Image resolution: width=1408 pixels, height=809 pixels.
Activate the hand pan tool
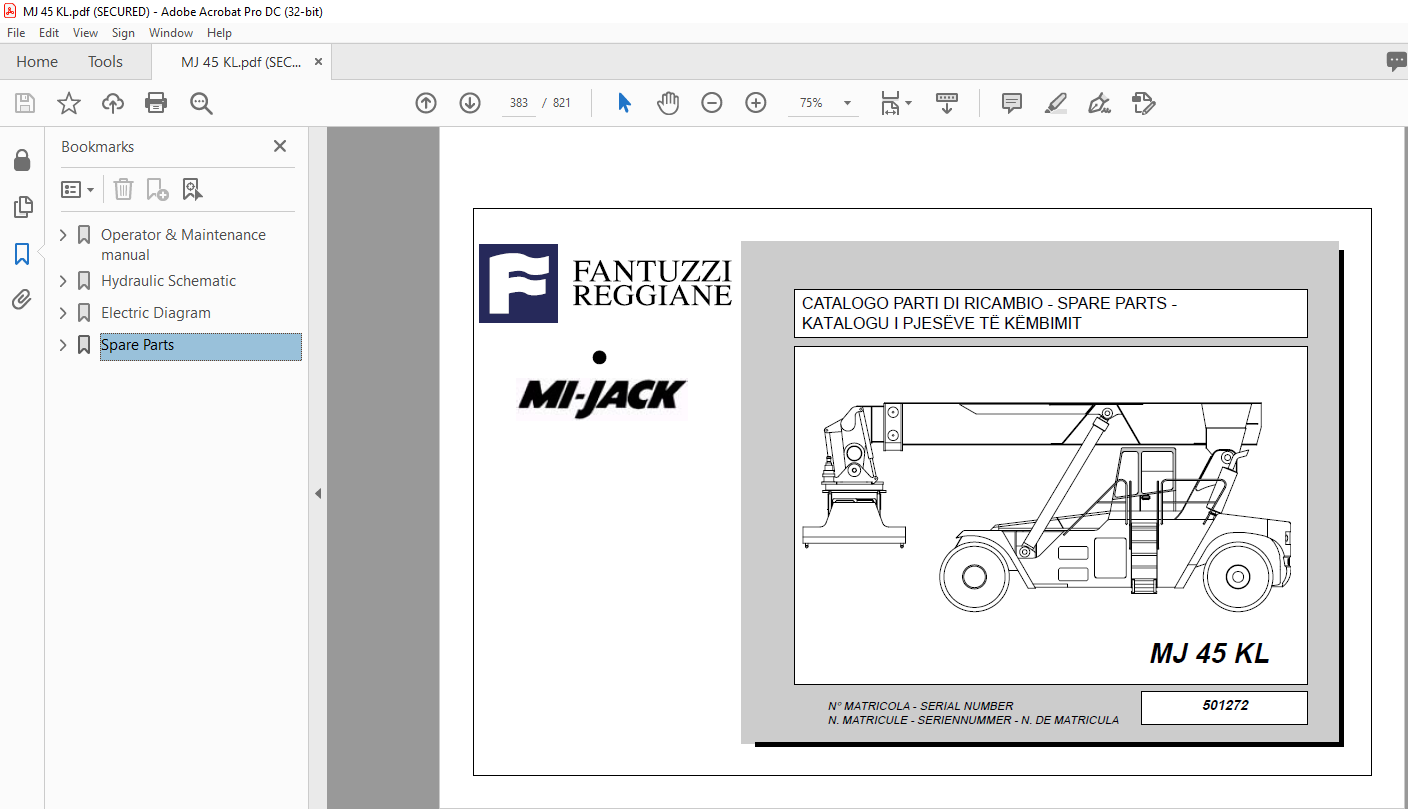click(668, 103)
